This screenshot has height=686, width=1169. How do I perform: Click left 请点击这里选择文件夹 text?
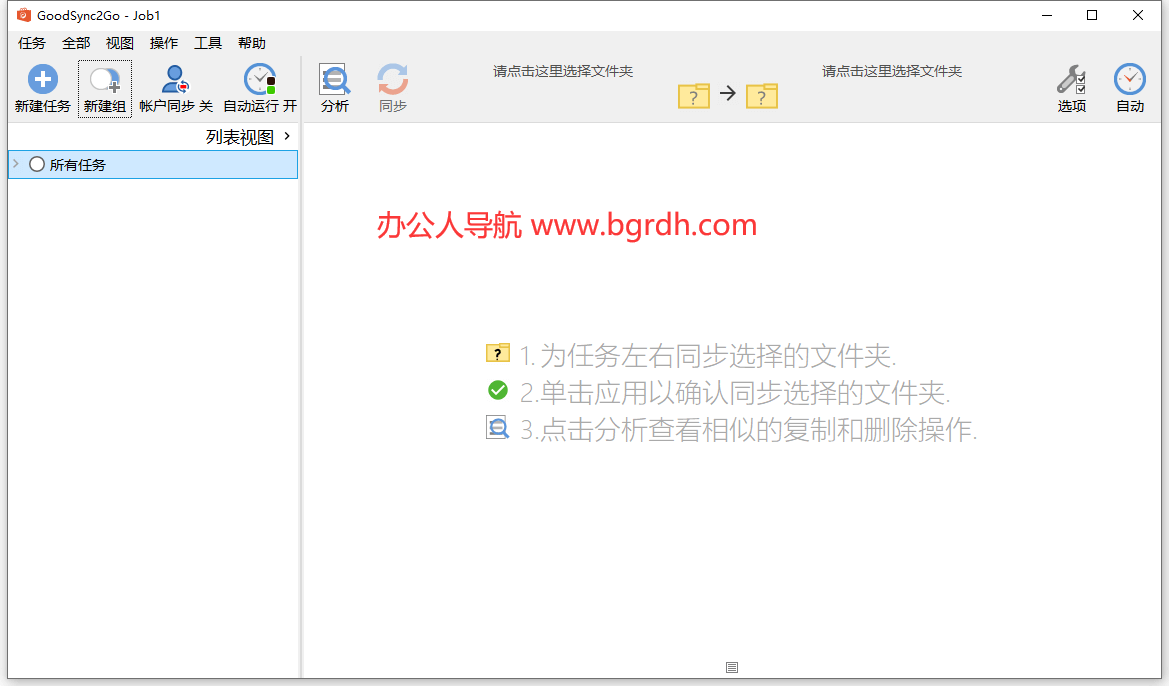[x=562, y=71]
